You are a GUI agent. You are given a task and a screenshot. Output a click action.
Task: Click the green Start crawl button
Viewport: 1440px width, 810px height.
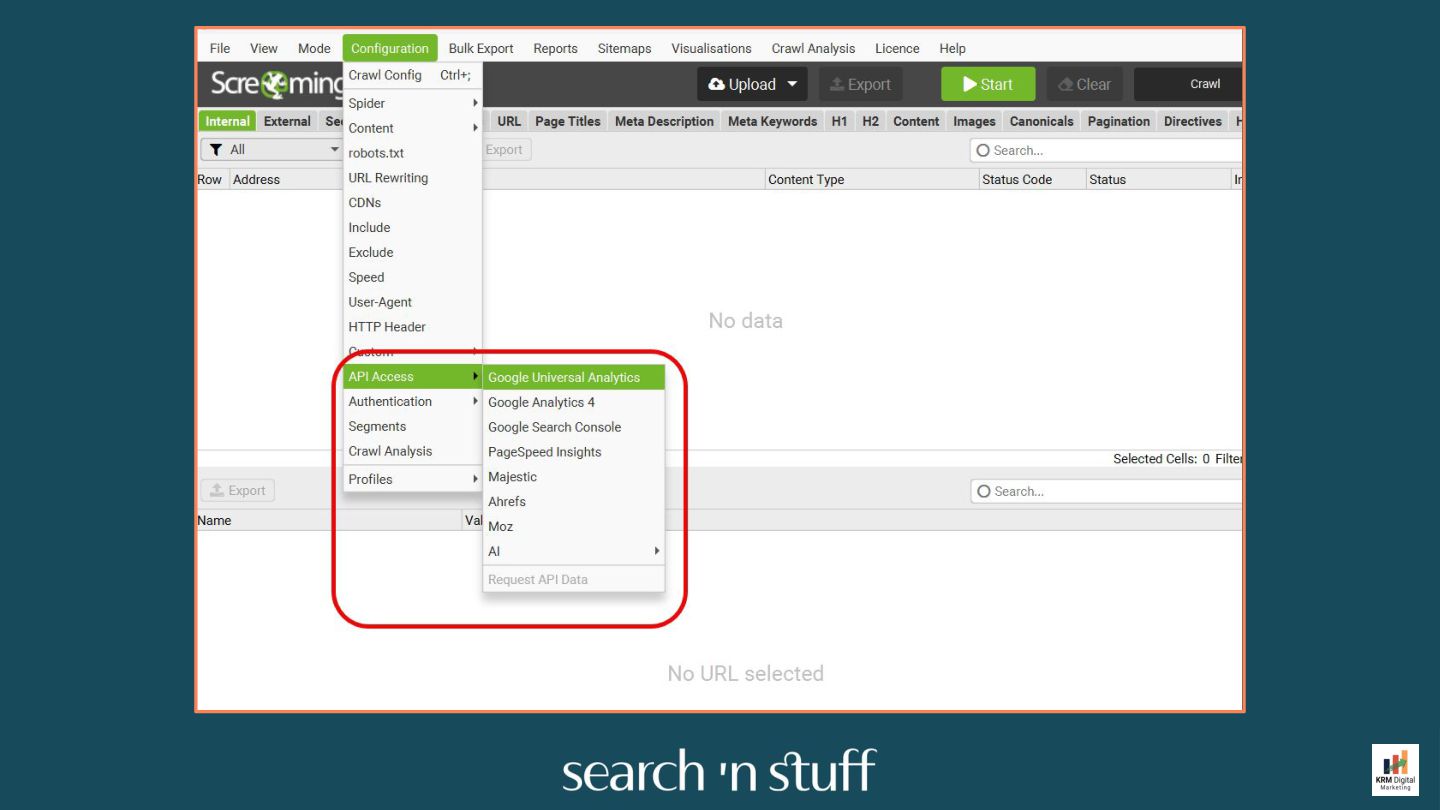click(988, 85)
